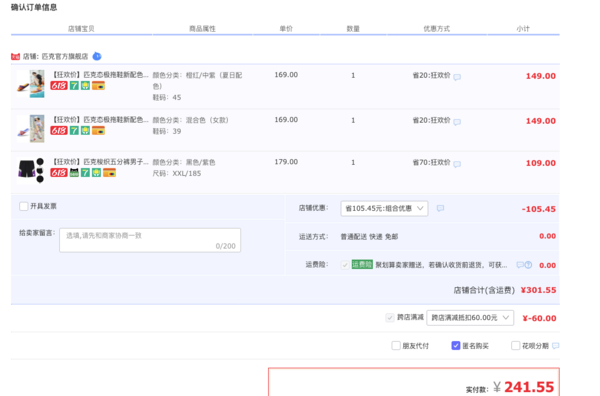
Task: Click the yellow badge on the 混合色 slipper item
Action: (x=85, y=130)
